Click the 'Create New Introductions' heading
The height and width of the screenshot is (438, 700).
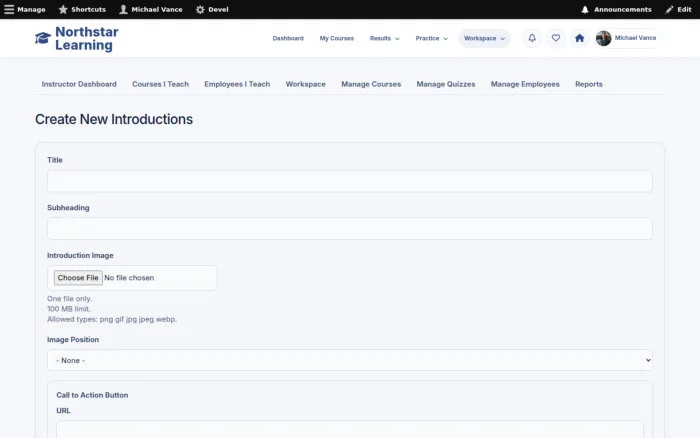[114, 119]
